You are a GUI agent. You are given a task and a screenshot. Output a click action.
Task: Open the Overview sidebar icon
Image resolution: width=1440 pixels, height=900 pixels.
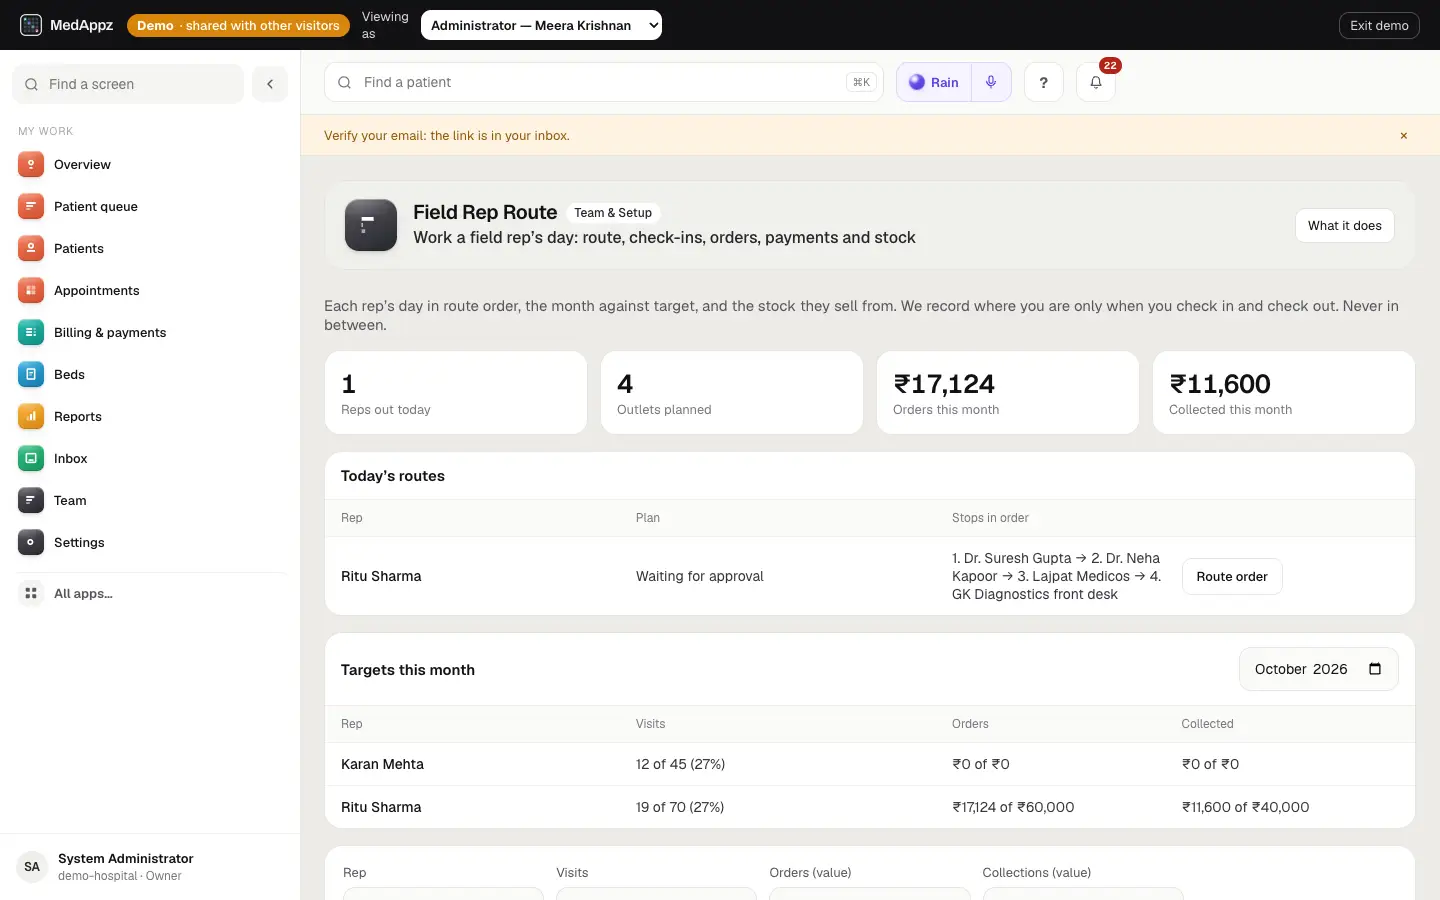31,164
